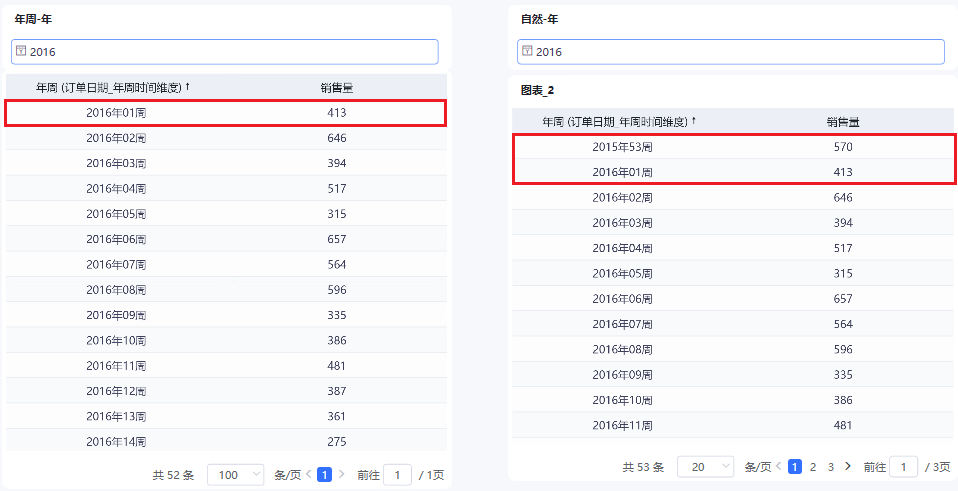Select the 2016年14周 row in left table

click(x=226, y=441)
